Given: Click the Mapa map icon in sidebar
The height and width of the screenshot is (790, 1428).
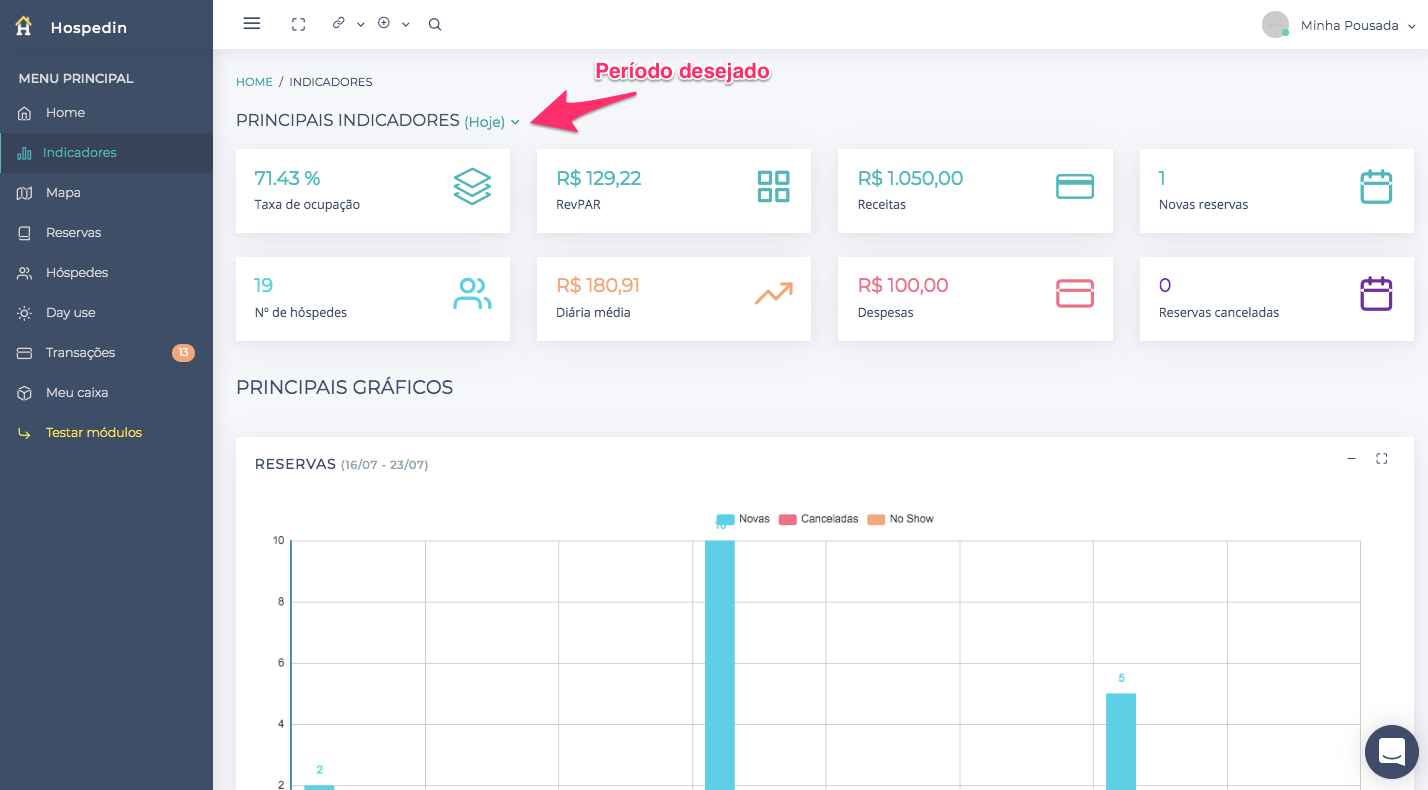Looking at the screenshot, I should [25, 193].
